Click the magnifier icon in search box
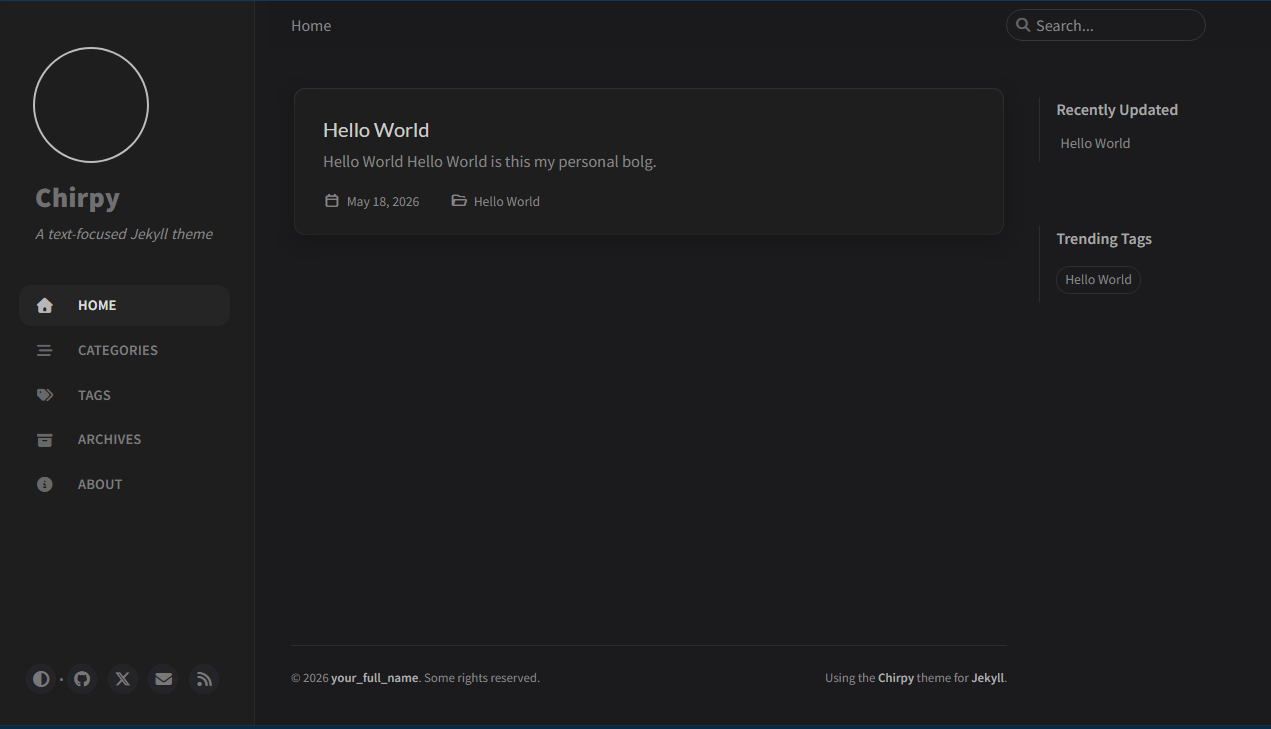The height and width of the screenshot is (729, 1271). [x=1023, y=25]
